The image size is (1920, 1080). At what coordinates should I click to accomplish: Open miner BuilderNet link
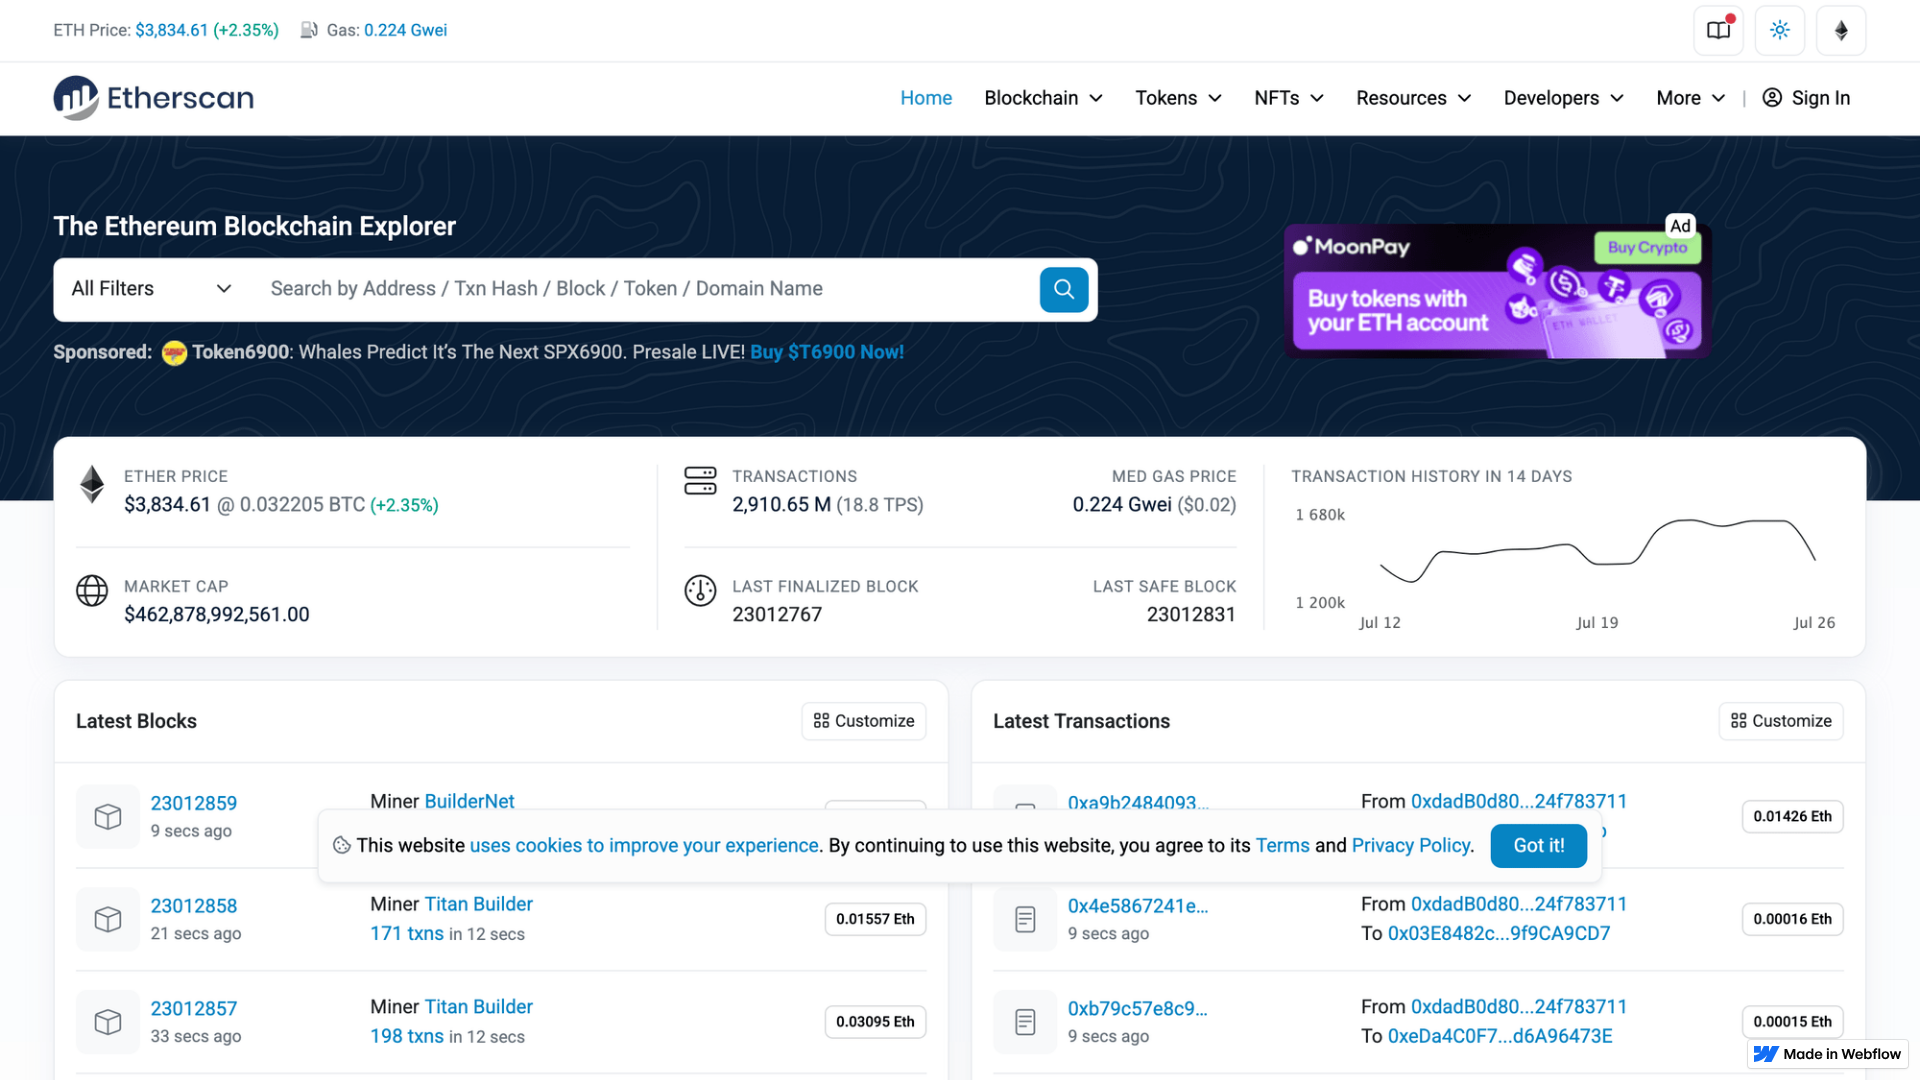click(470, 802)
